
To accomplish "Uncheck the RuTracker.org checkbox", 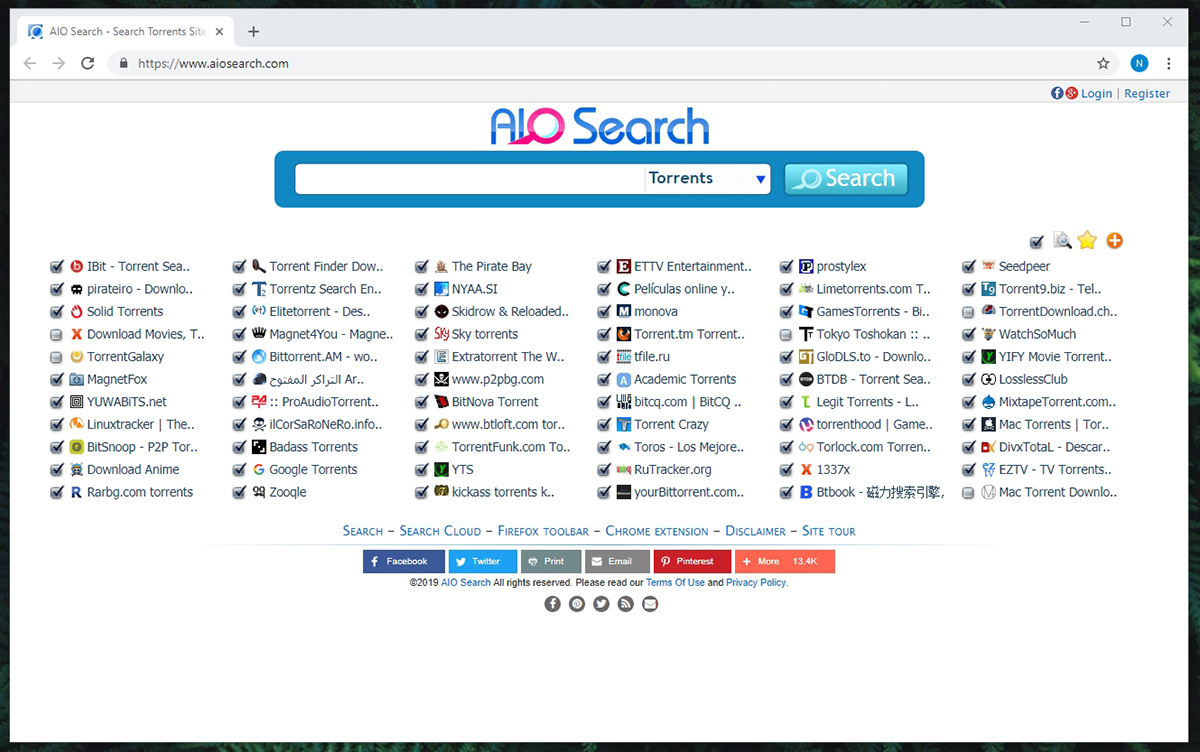I will (604, 470).
